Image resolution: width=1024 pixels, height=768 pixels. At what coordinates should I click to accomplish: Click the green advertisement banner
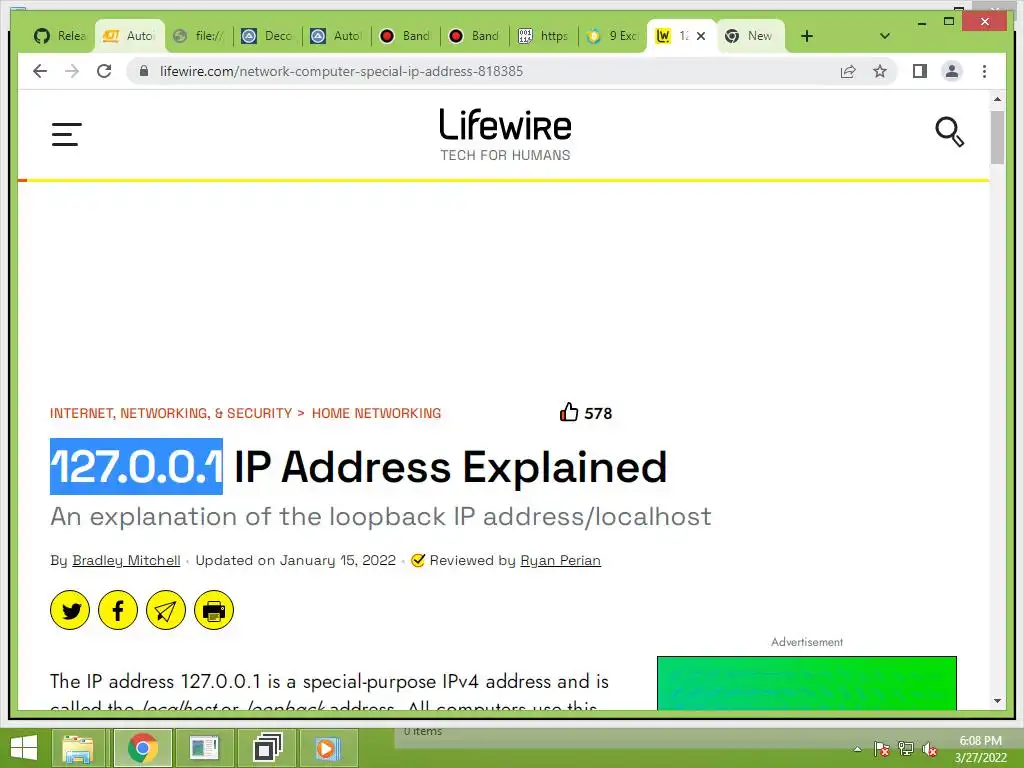click(x=807, y=683)
